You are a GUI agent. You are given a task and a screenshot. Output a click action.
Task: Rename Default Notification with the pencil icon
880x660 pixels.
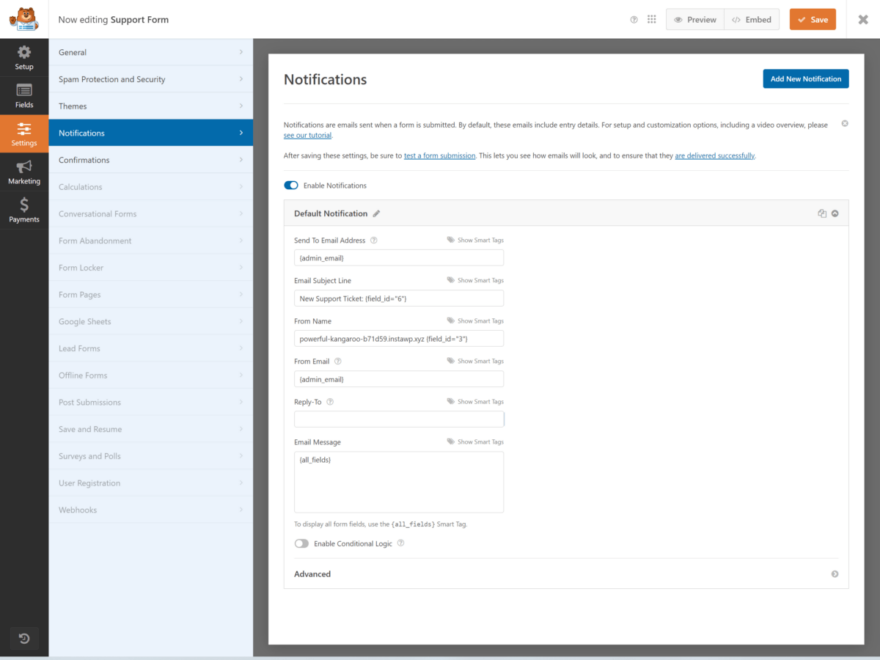377,213
